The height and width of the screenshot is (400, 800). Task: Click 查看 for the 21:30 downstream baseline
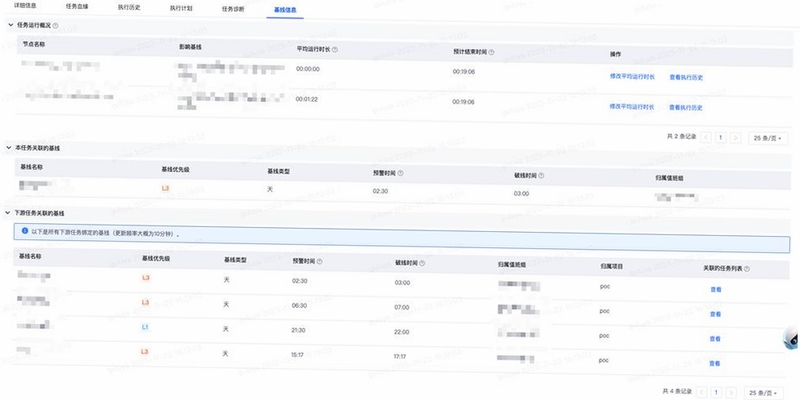(x=715, y=339)
